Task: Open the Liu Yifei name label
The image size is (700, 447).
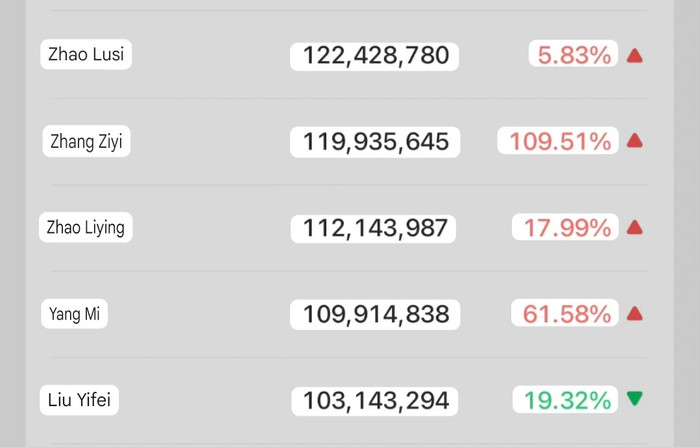Action: click(79, 401)
